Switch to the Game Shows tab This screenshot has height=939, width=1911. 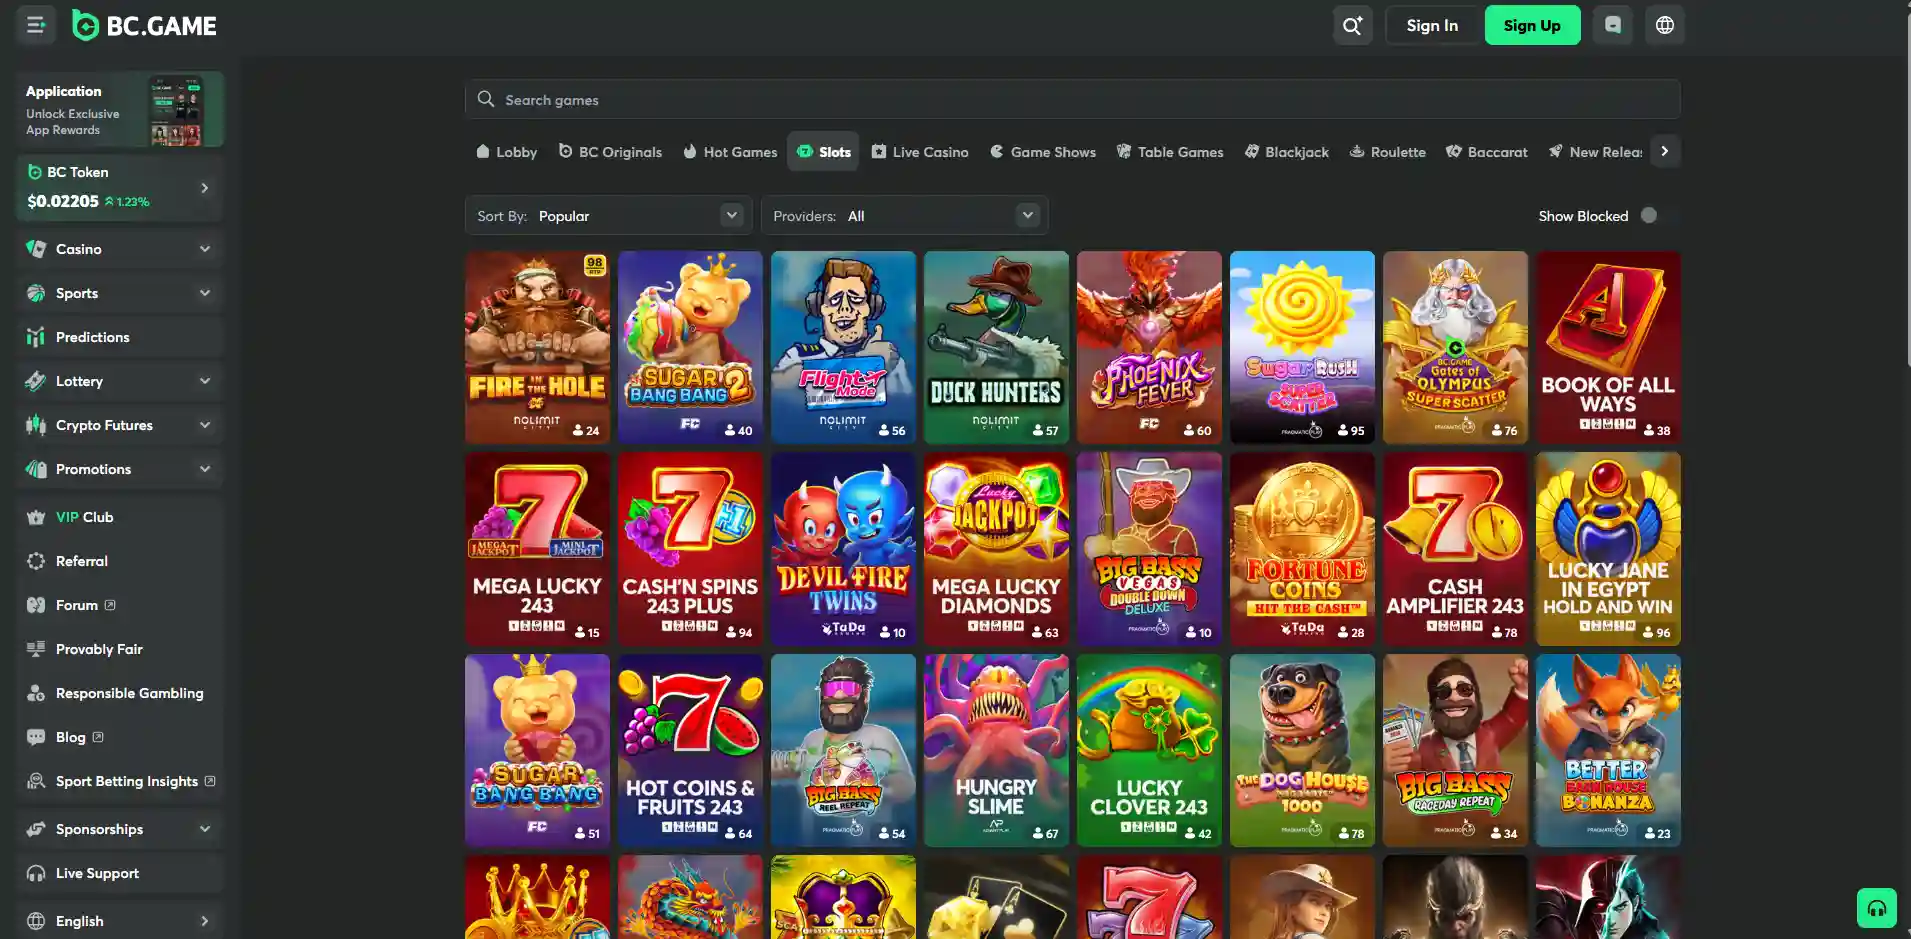point(1043,152)
